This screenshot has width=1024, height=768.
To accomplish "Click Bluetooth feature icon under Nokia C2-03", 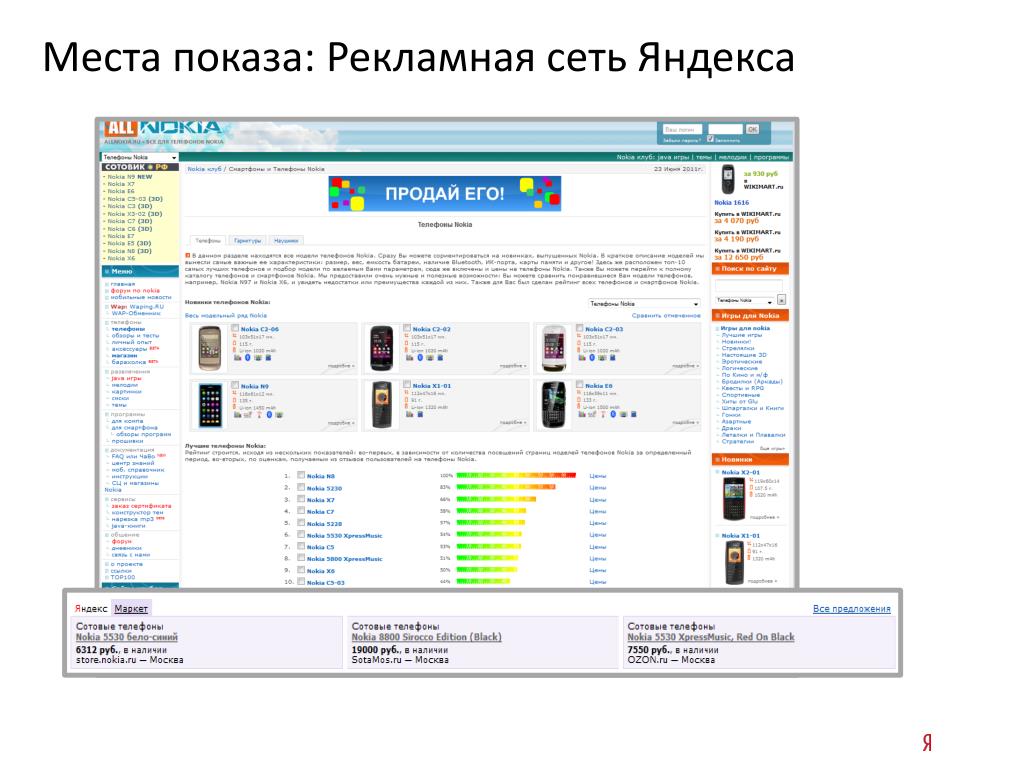I will tap(592, 358).
